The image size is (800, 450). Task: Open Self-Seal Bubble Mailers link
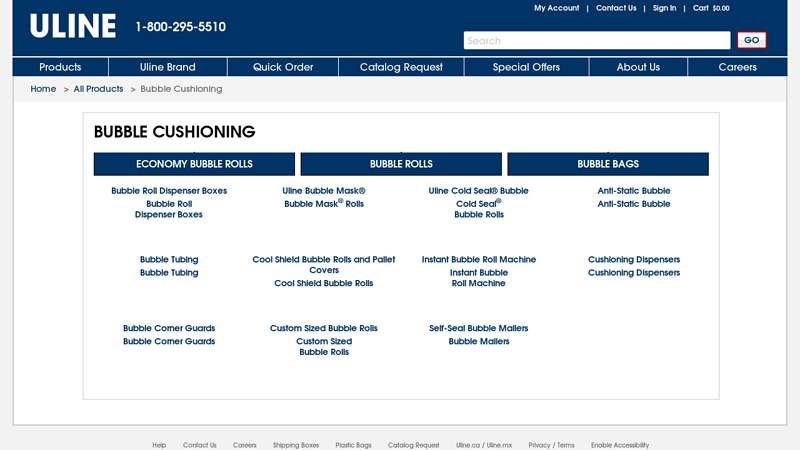click(479, 329)
